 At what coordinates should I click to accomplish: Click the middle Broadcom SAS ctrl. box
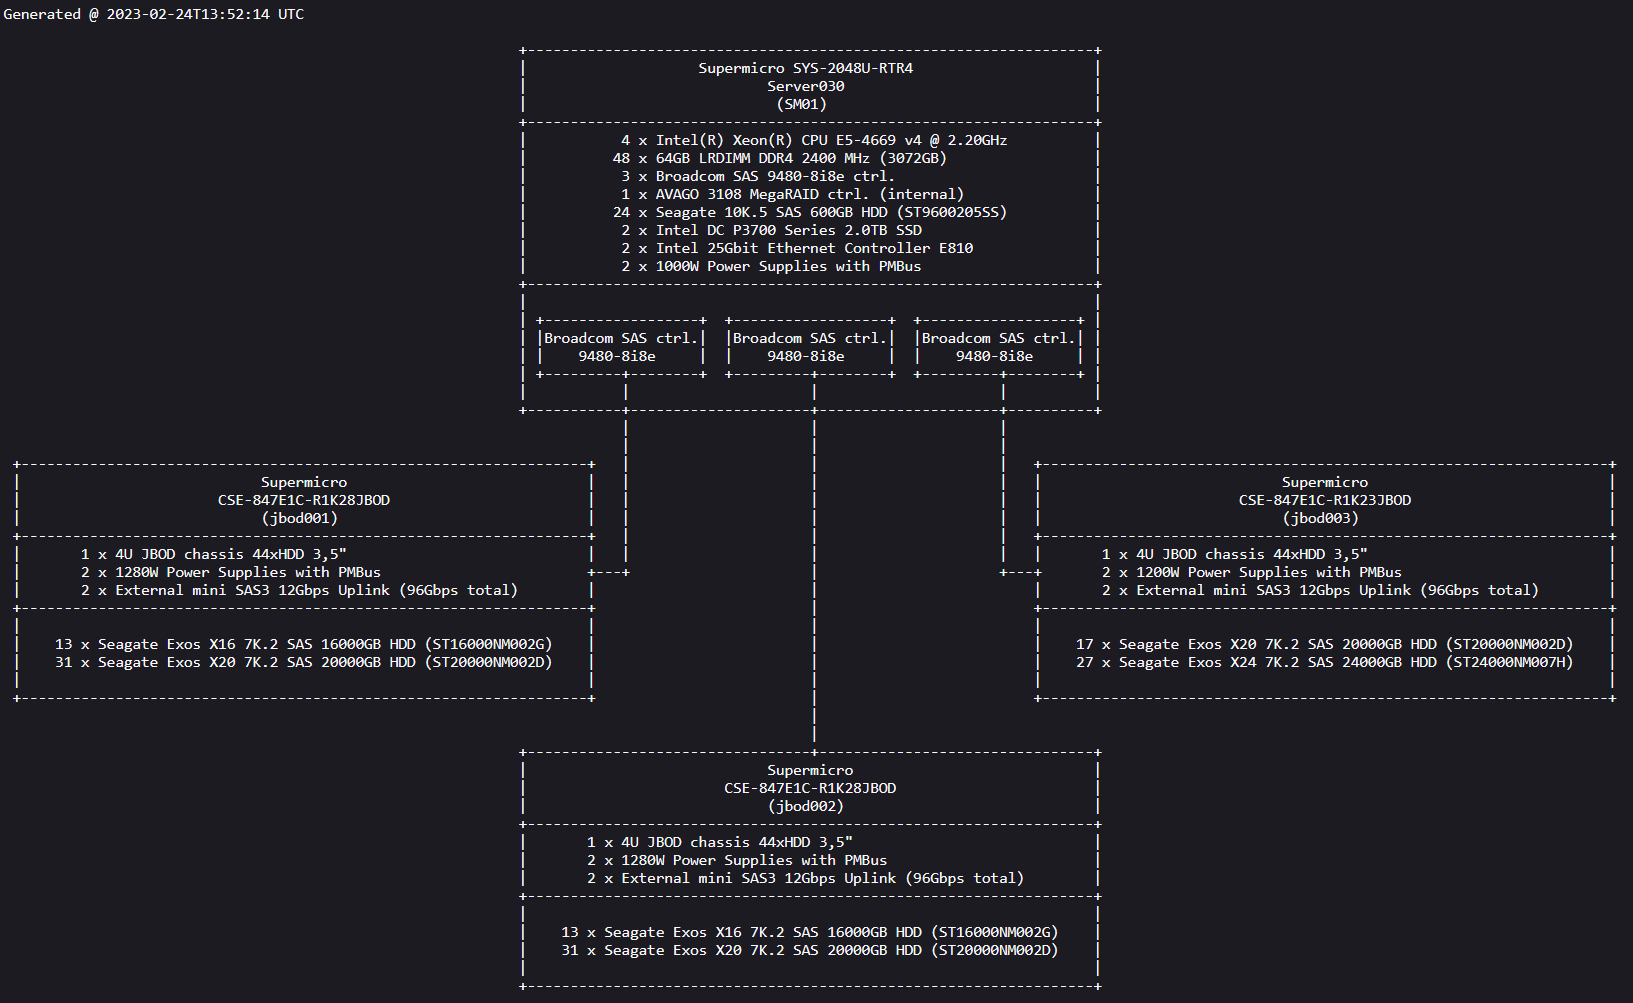point(810,347)
